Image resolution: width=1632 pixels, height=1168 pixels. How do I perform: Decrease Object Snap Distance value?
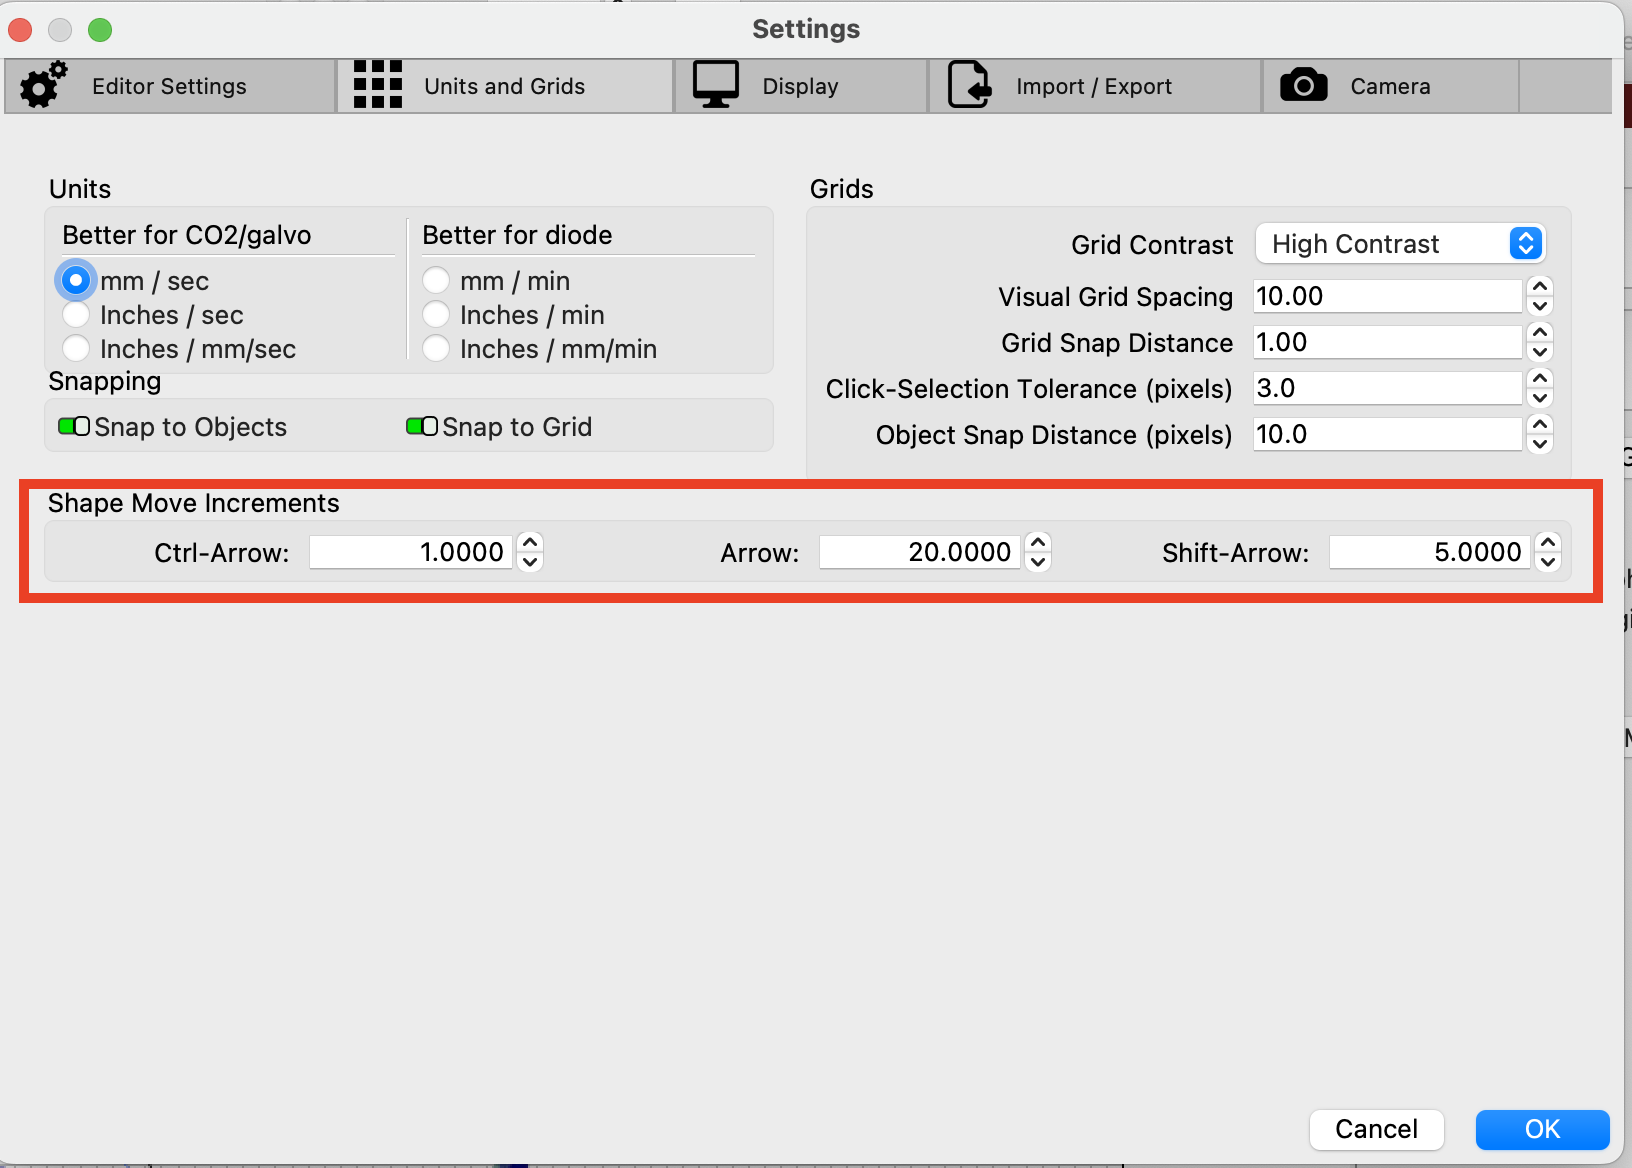pos(1540,445)
